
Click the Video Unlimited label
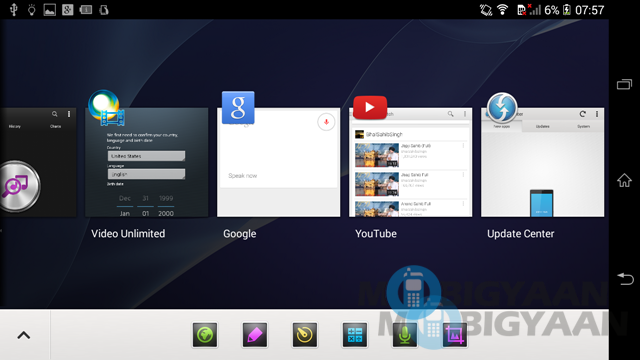pos(128,234)
